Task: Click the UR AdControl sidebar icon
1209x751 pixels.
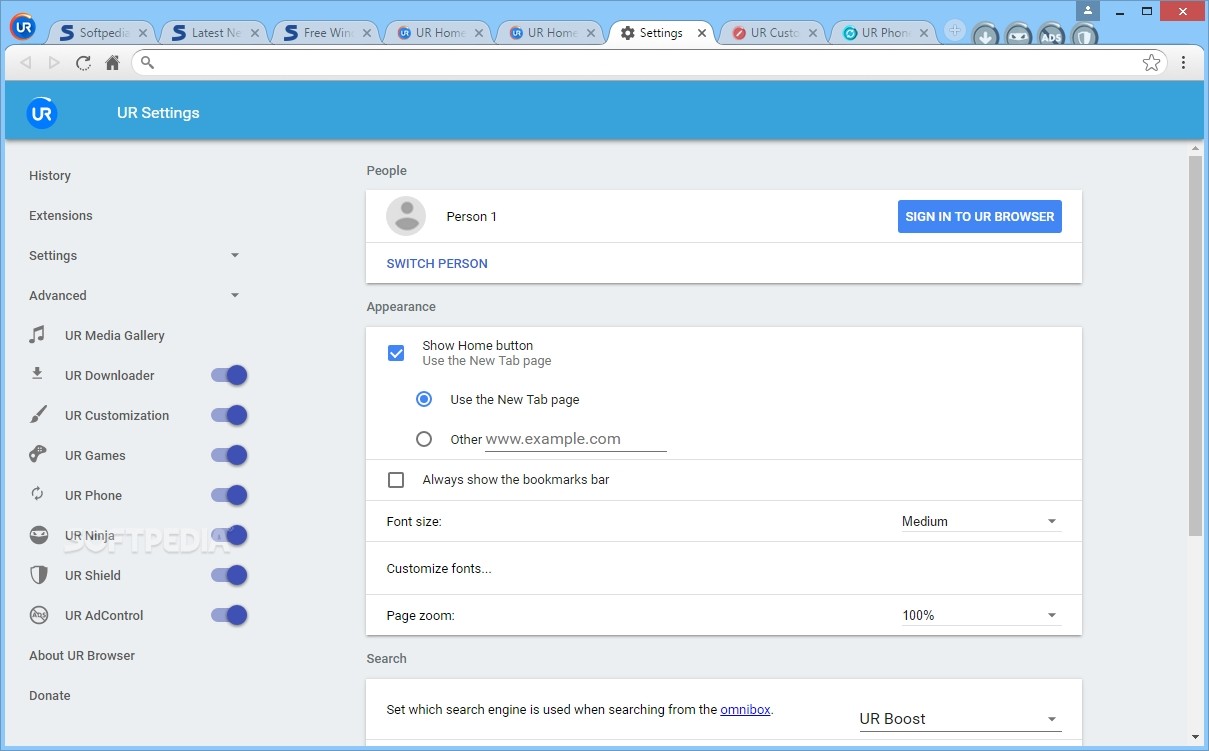Action: click(38, 615)
